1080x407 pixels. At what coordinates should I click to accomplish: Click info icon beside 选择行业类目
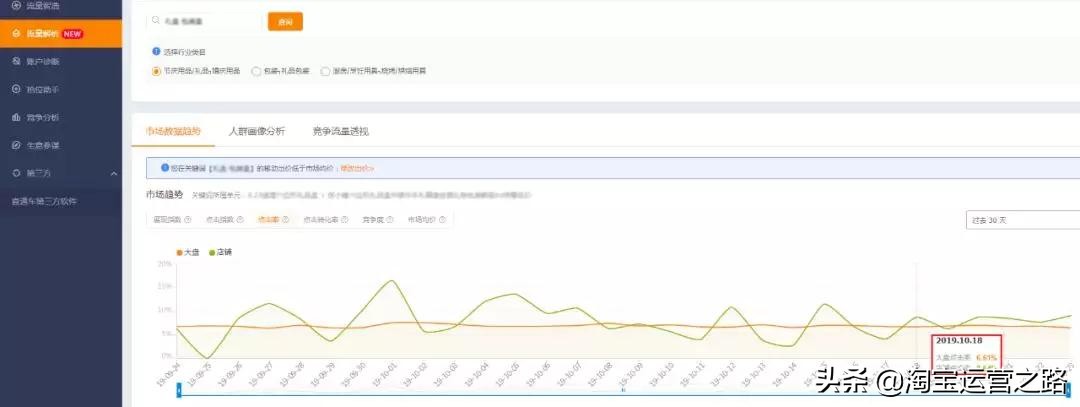tap(156, 52)
